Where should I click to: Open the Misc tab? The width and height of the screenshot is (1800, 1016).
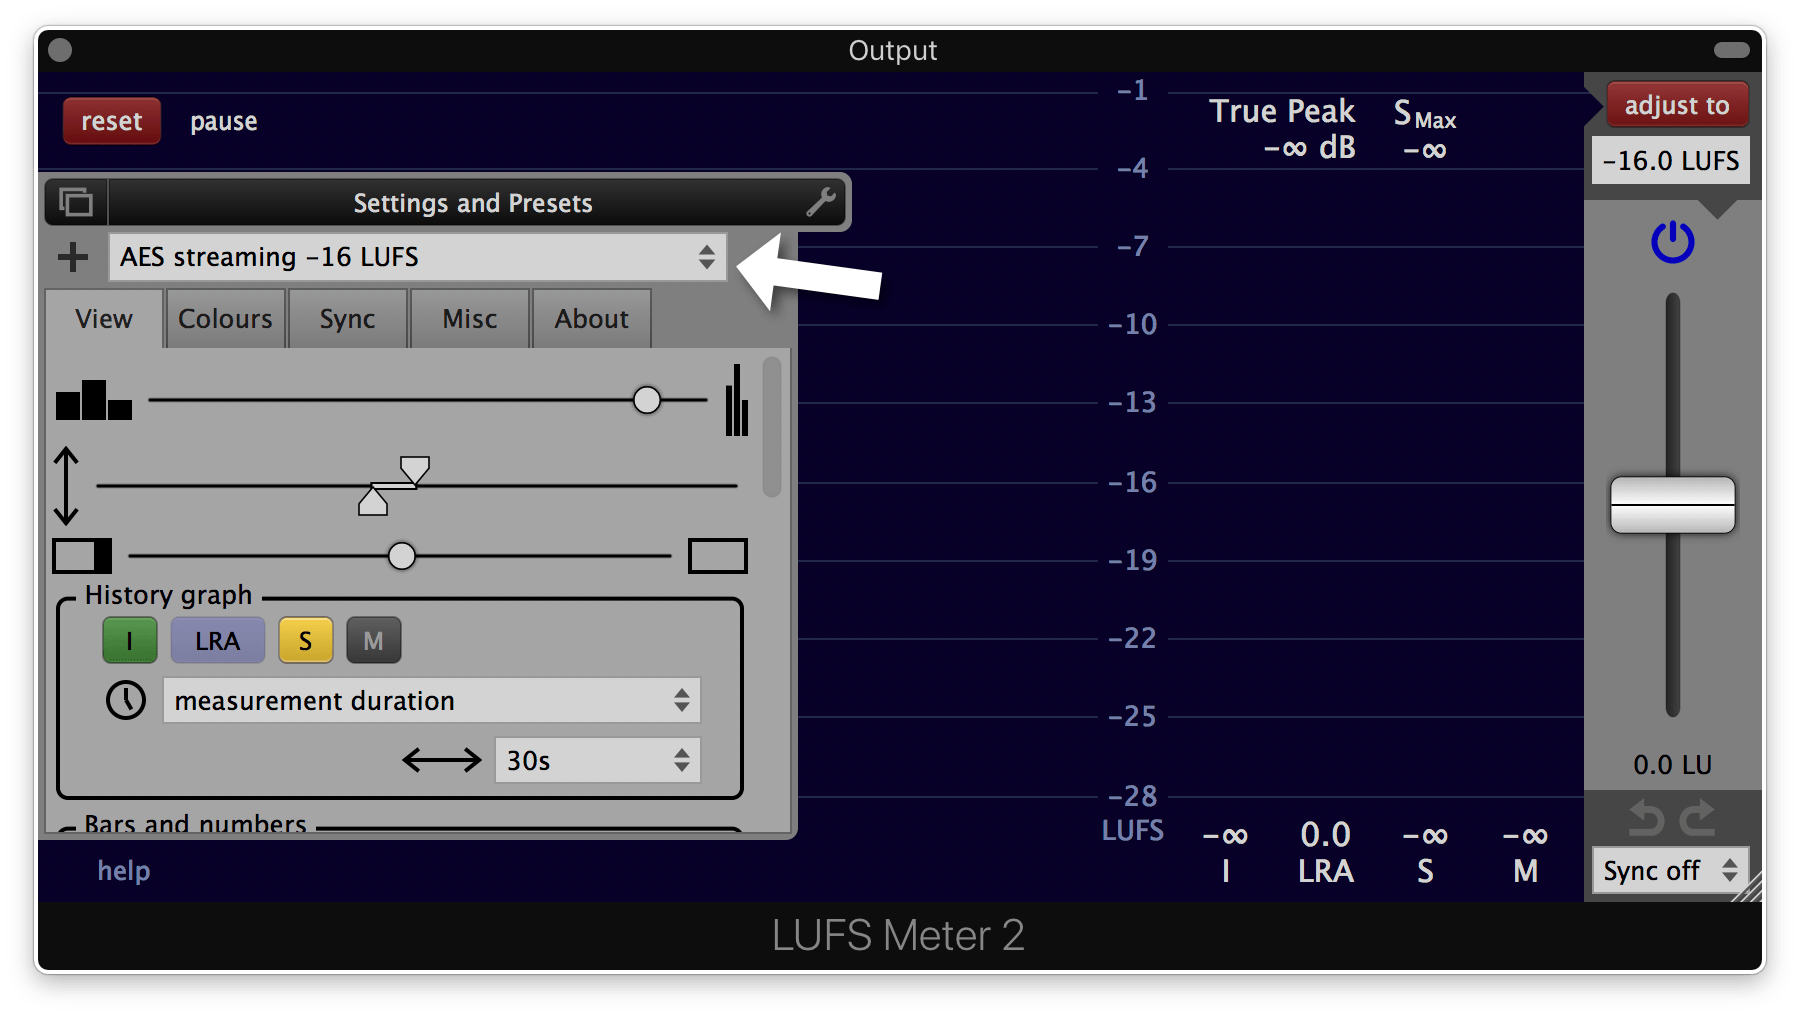470,319
